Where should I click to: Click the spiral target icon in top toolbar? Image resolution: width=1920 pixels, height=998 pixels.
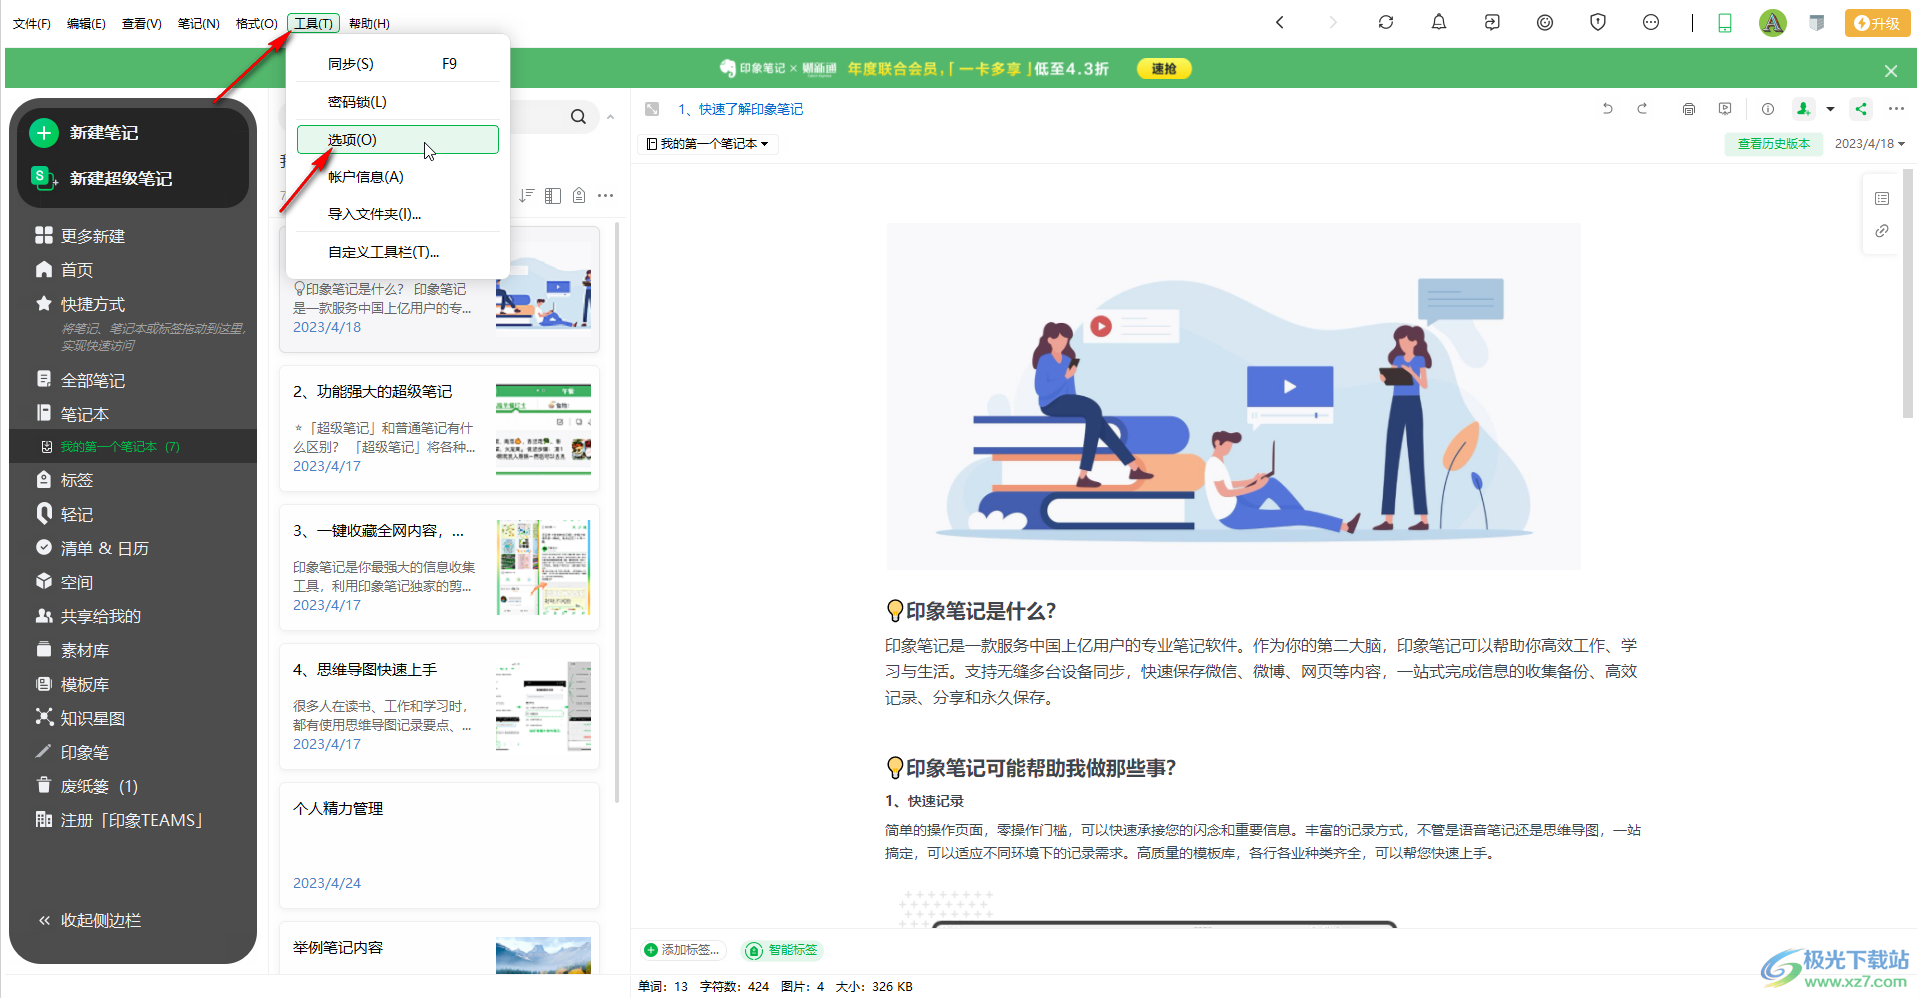click(1545, 22)
